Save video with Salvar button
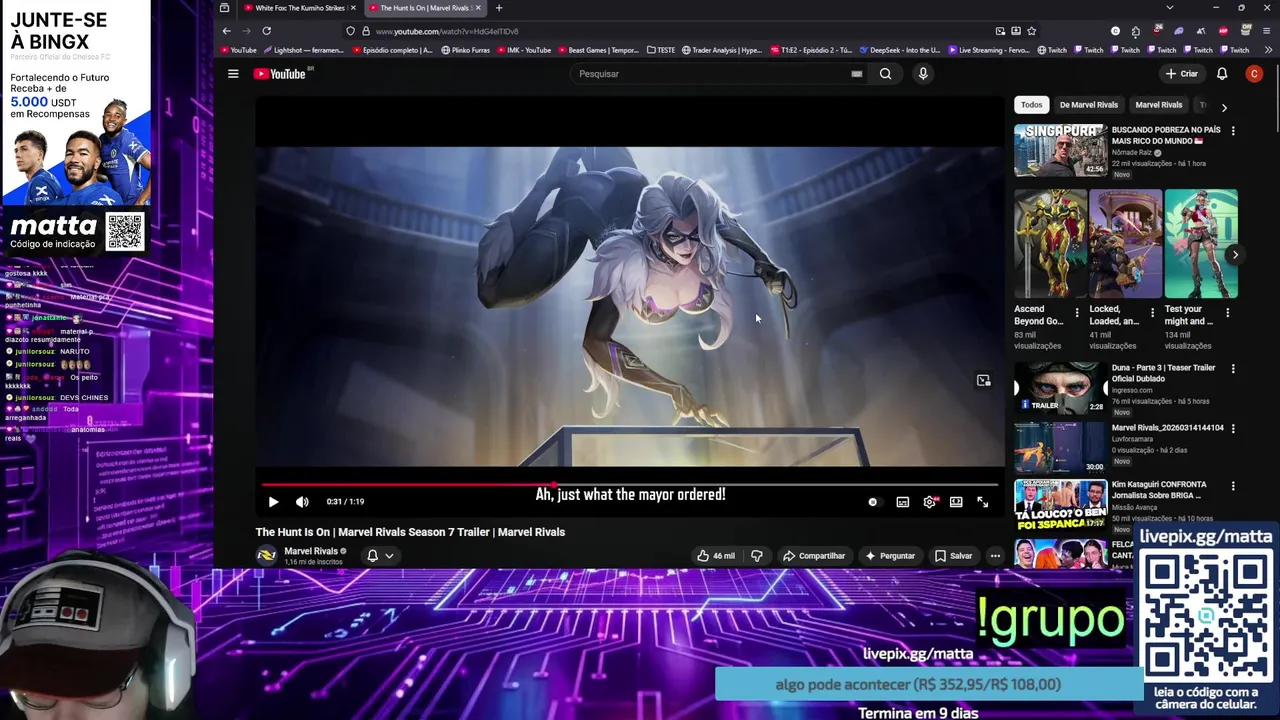This screenshot has height=720, width=1280. tap(954, 556)
